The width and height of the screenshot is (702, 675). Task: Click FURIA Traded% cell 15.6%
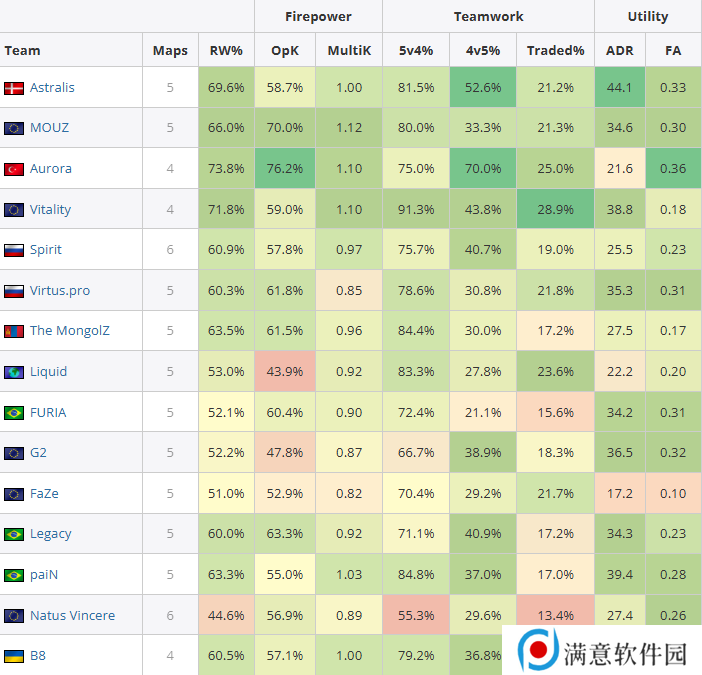click(x=555, y=412)
